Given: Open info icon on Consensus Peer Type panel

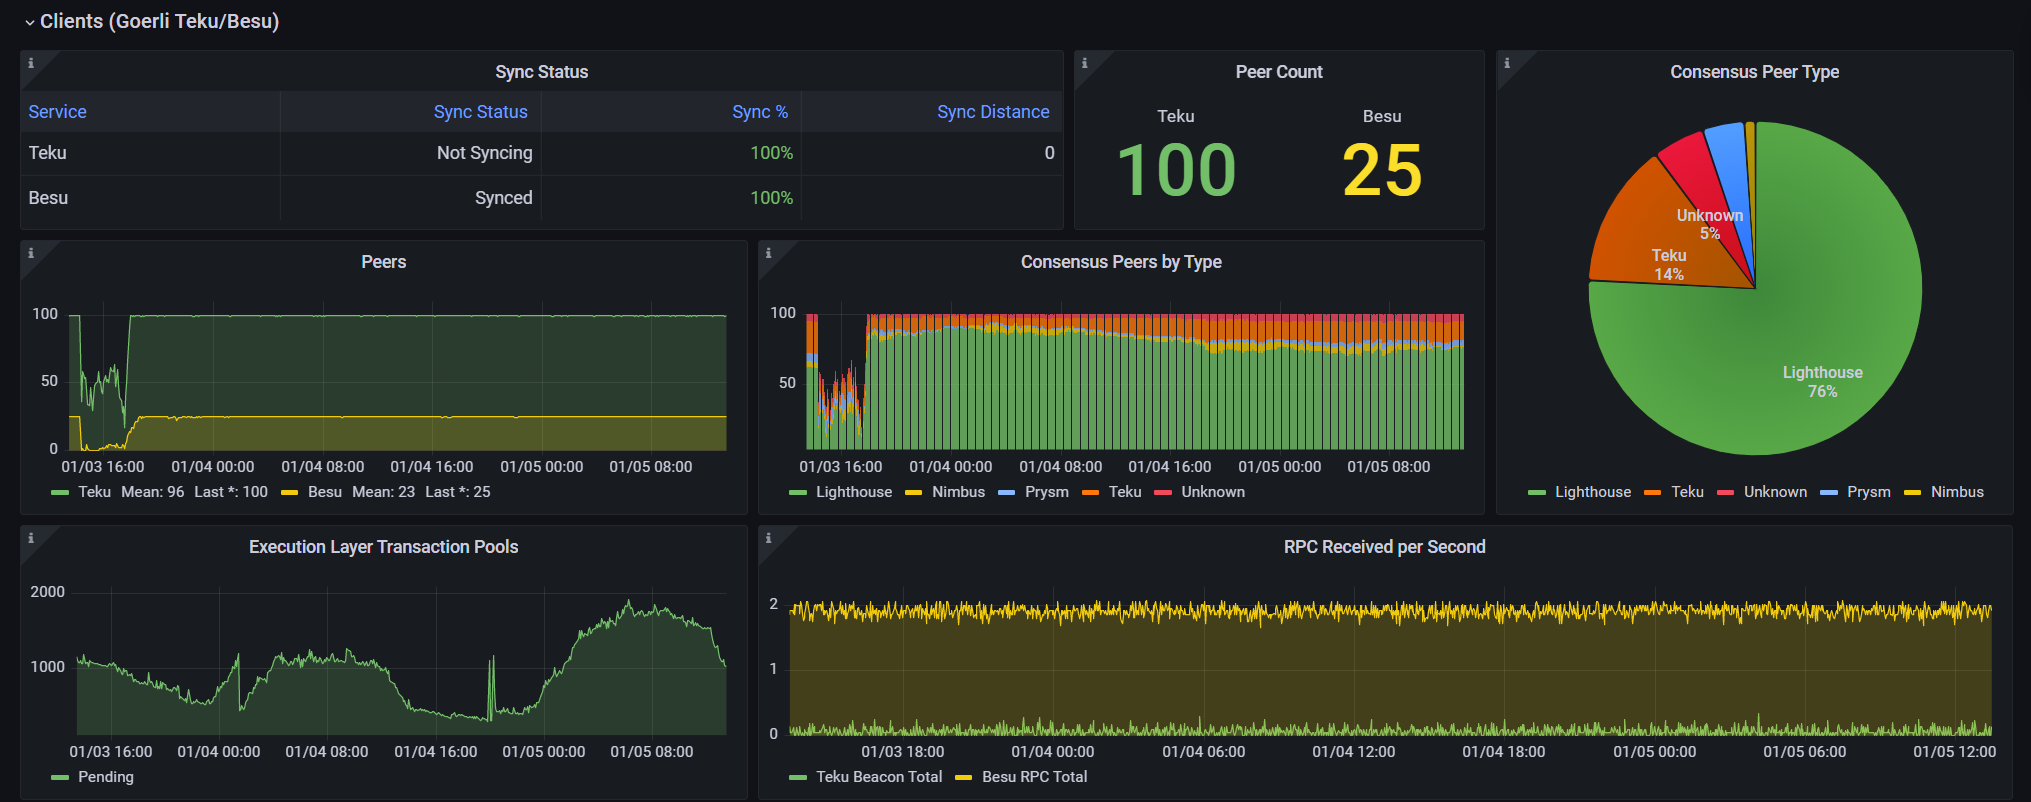Looking at the screenshot, I should pos(1507,63).
